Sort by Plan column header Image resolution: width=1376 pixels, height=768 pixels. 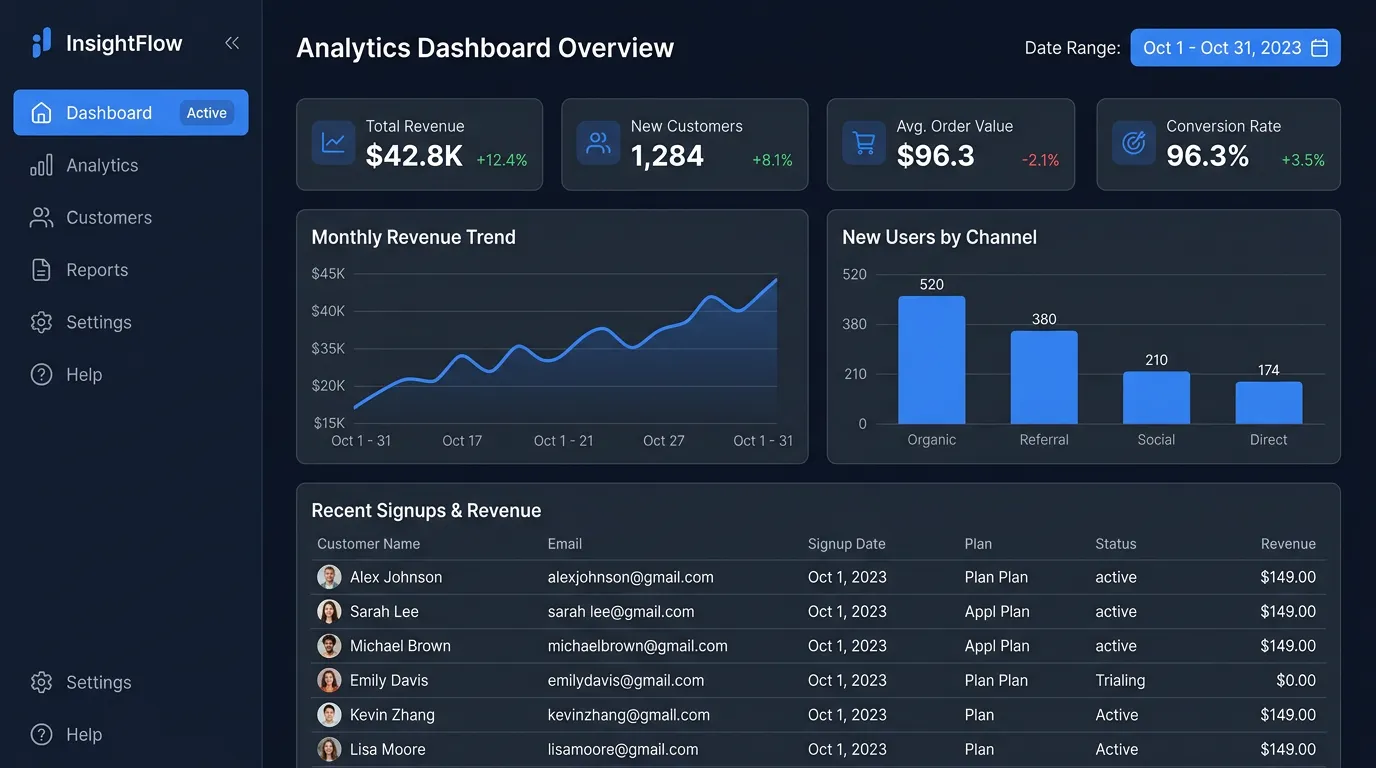pos(978,544)
